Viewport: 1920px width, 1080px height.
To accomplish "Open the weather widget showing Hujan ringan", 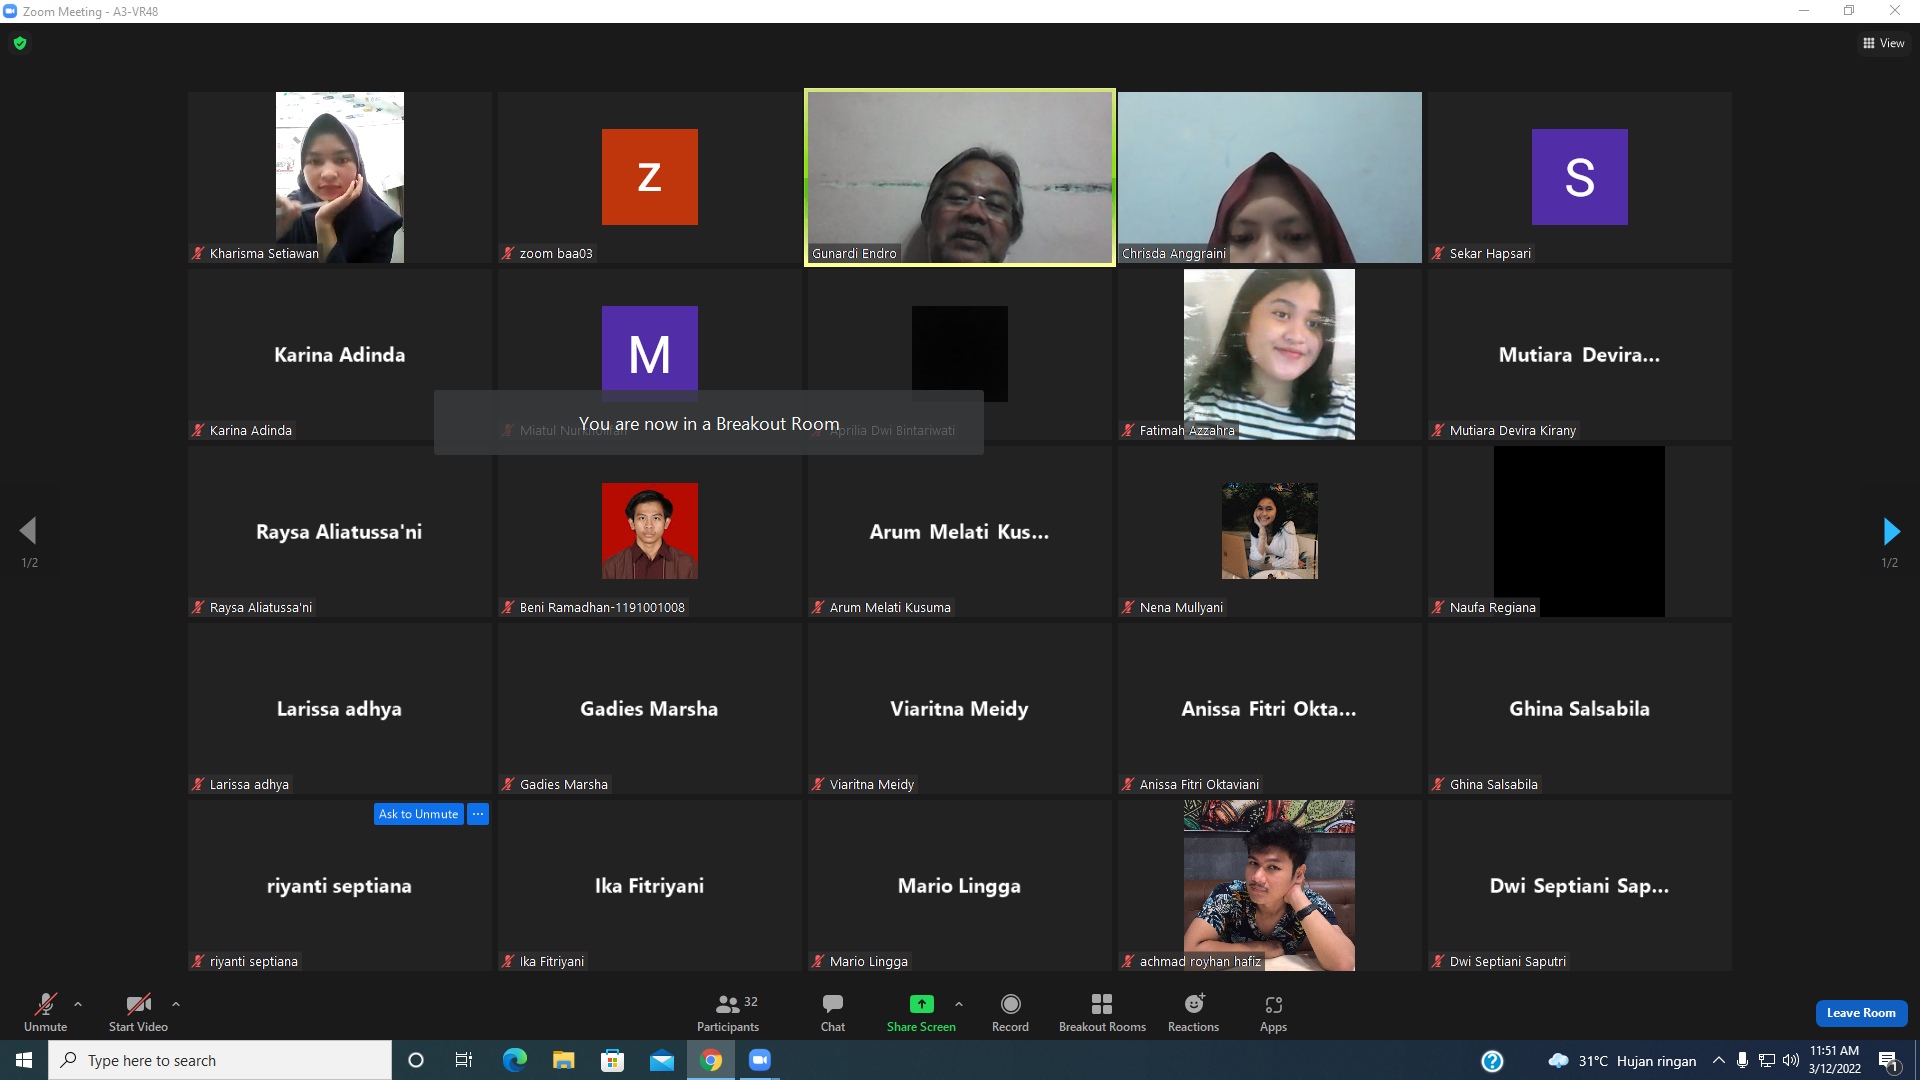I will click(x=1622, y=1061).
